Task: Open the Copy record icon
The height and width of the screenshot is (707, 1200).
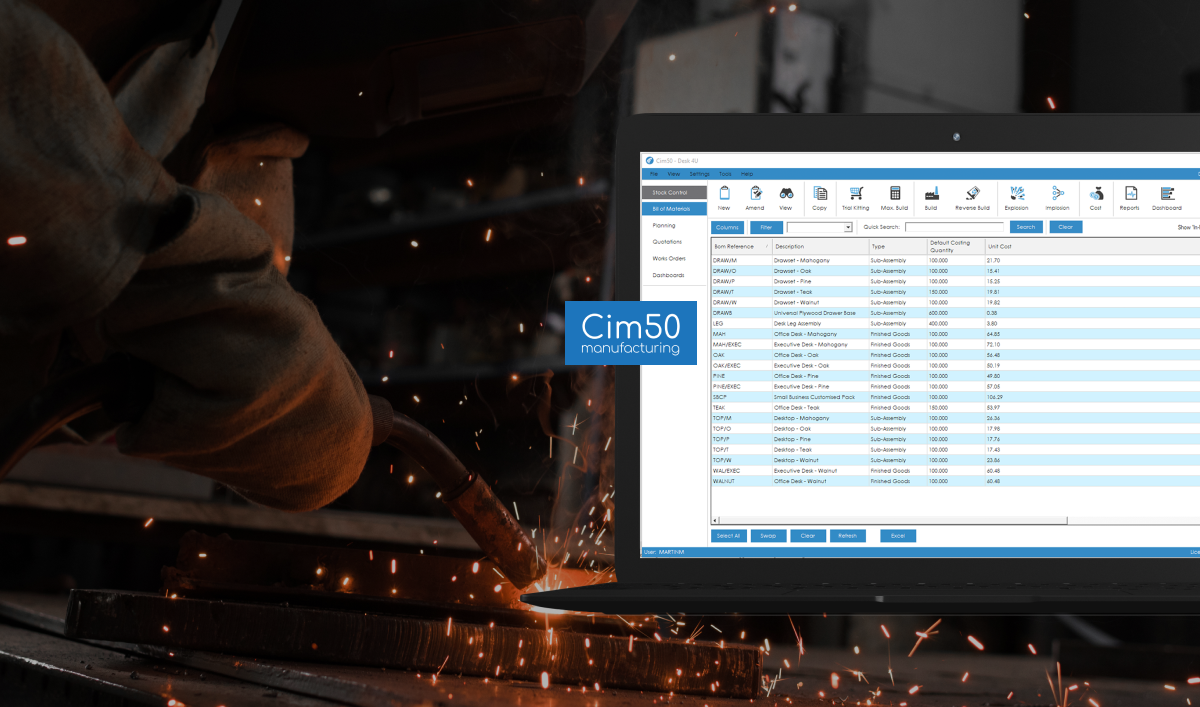Action: click(819, 197)
